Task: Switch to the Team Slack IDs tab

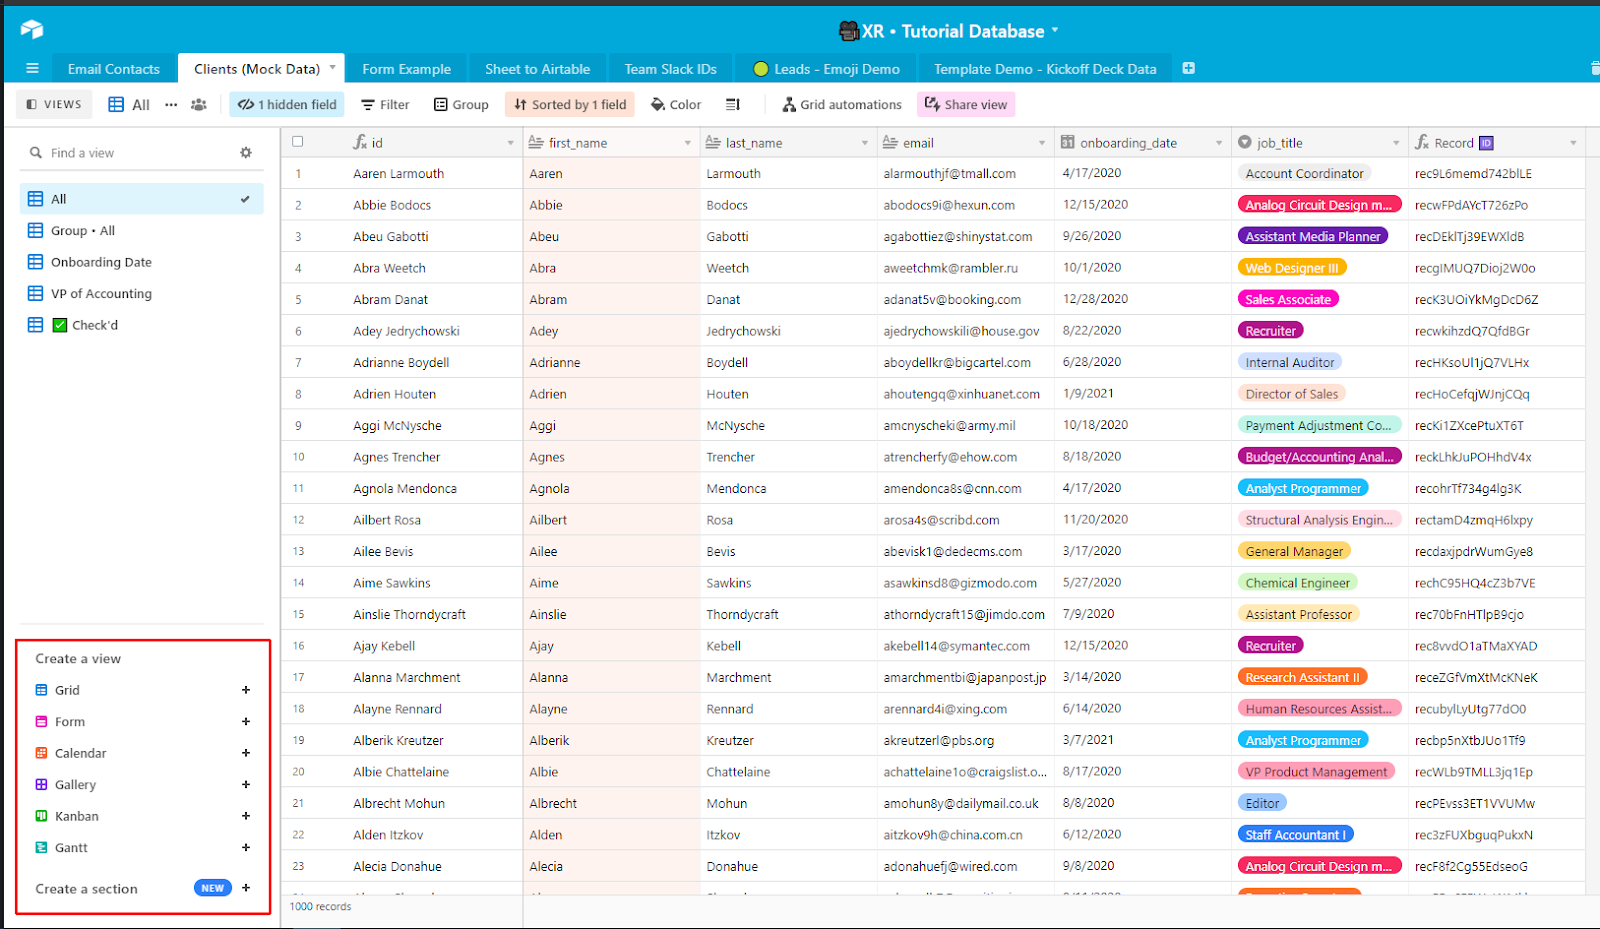Action: point(670,69)
